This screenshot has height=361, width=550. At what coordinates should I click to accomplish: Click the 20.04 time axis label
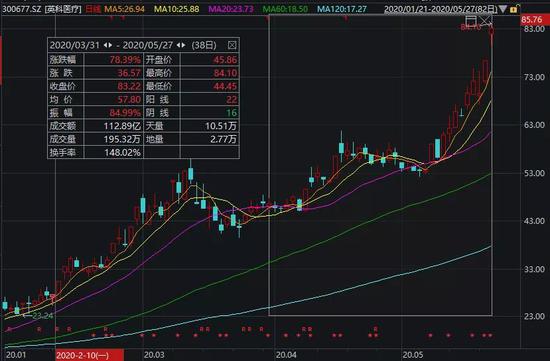[286, 355]
